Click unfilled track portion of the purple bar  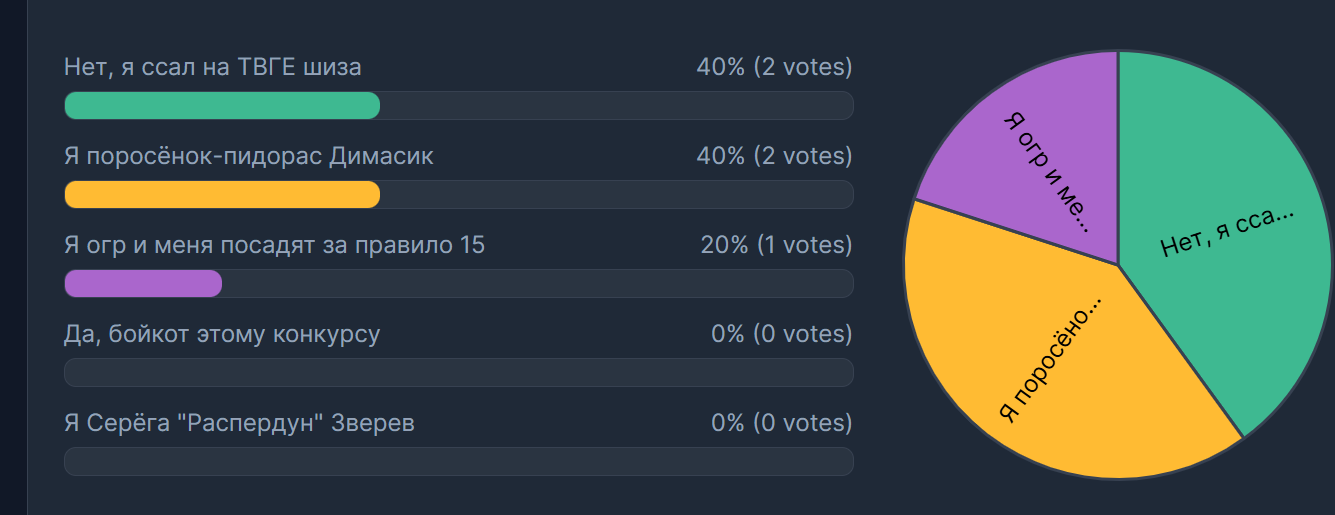[537, 284]
